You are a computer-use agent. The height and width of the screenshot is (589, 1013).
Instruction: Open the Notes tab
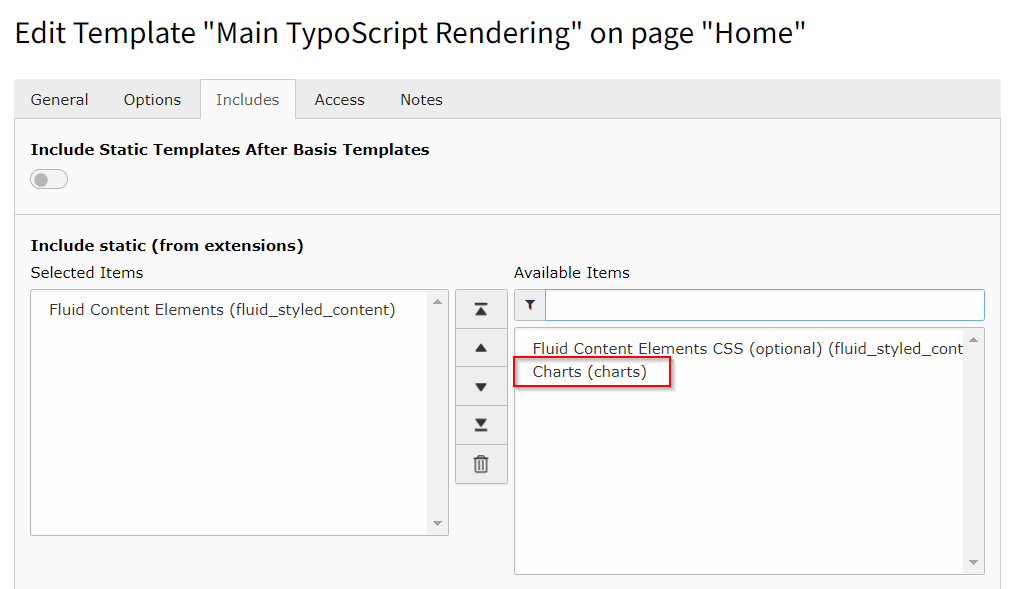point(421,99)
